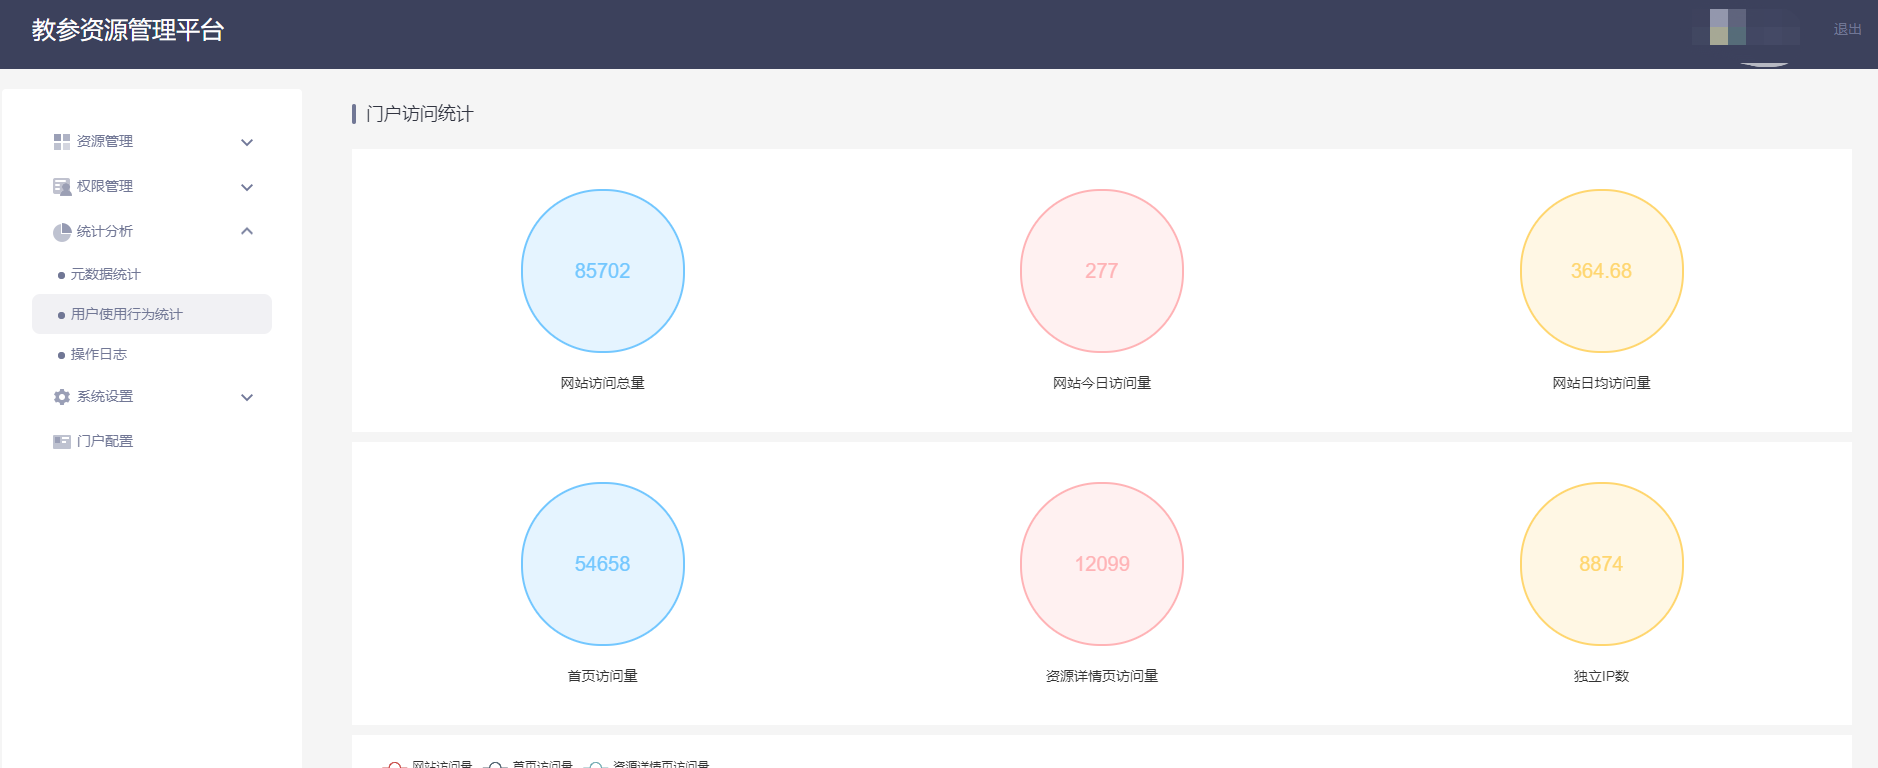Screen dimensions: 1878x768
Task: Click the 权限管理 sidebar icon
Action: [x=62, y=187]
